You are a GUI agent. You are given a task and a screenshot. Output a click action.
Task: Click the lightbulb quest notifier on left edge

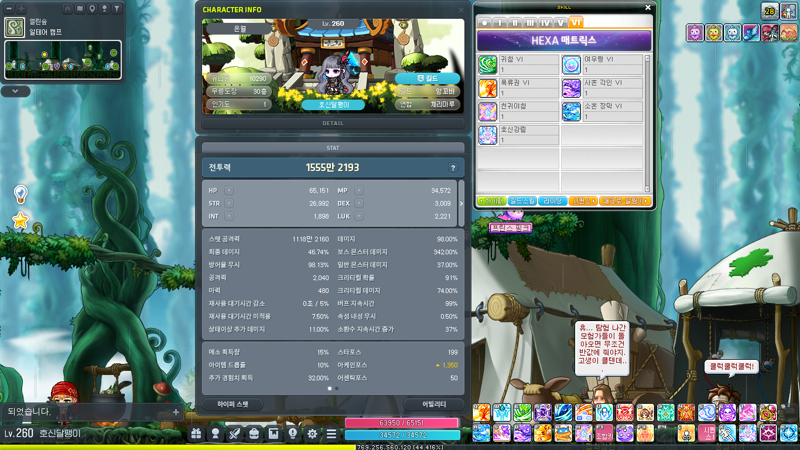click(20, 194)
